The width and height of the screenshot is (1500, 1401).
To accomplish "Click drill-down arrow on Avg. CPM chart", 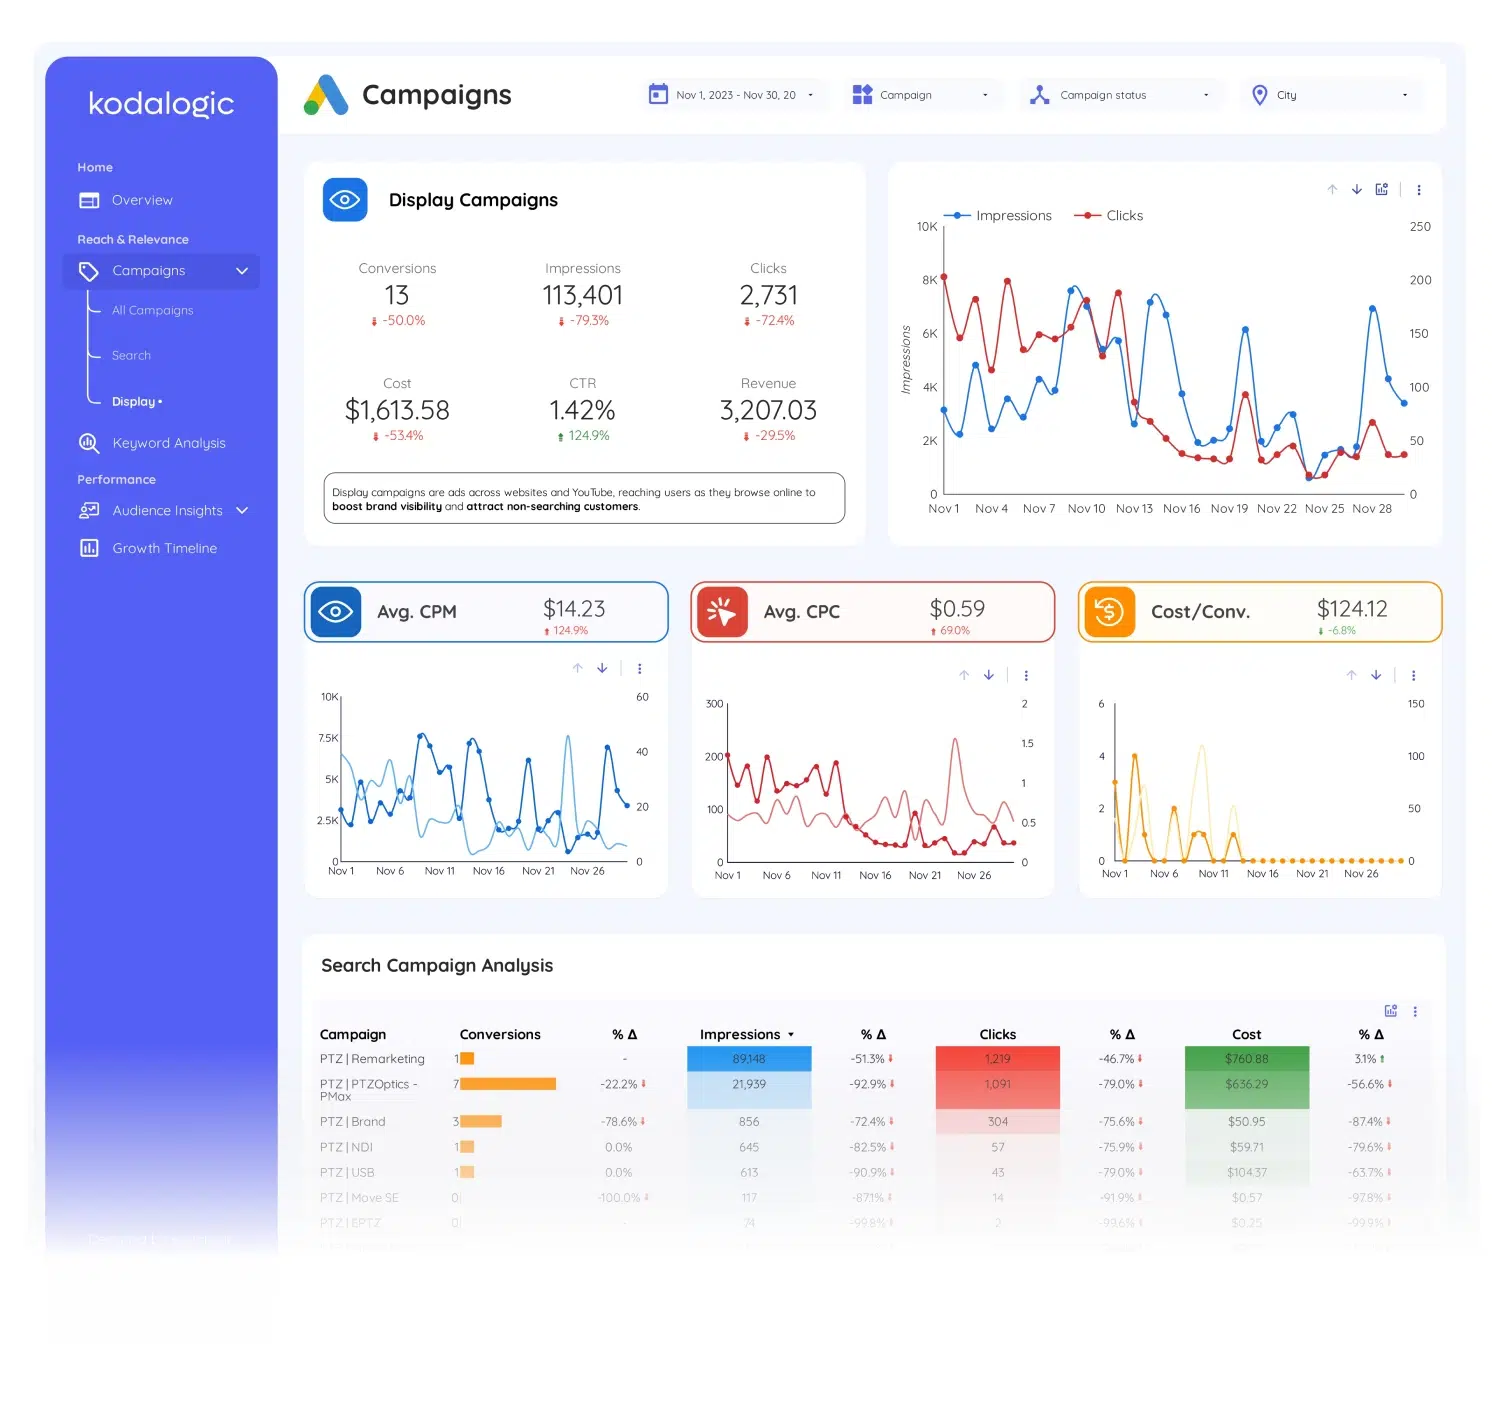I will click(x=602, y=668).
